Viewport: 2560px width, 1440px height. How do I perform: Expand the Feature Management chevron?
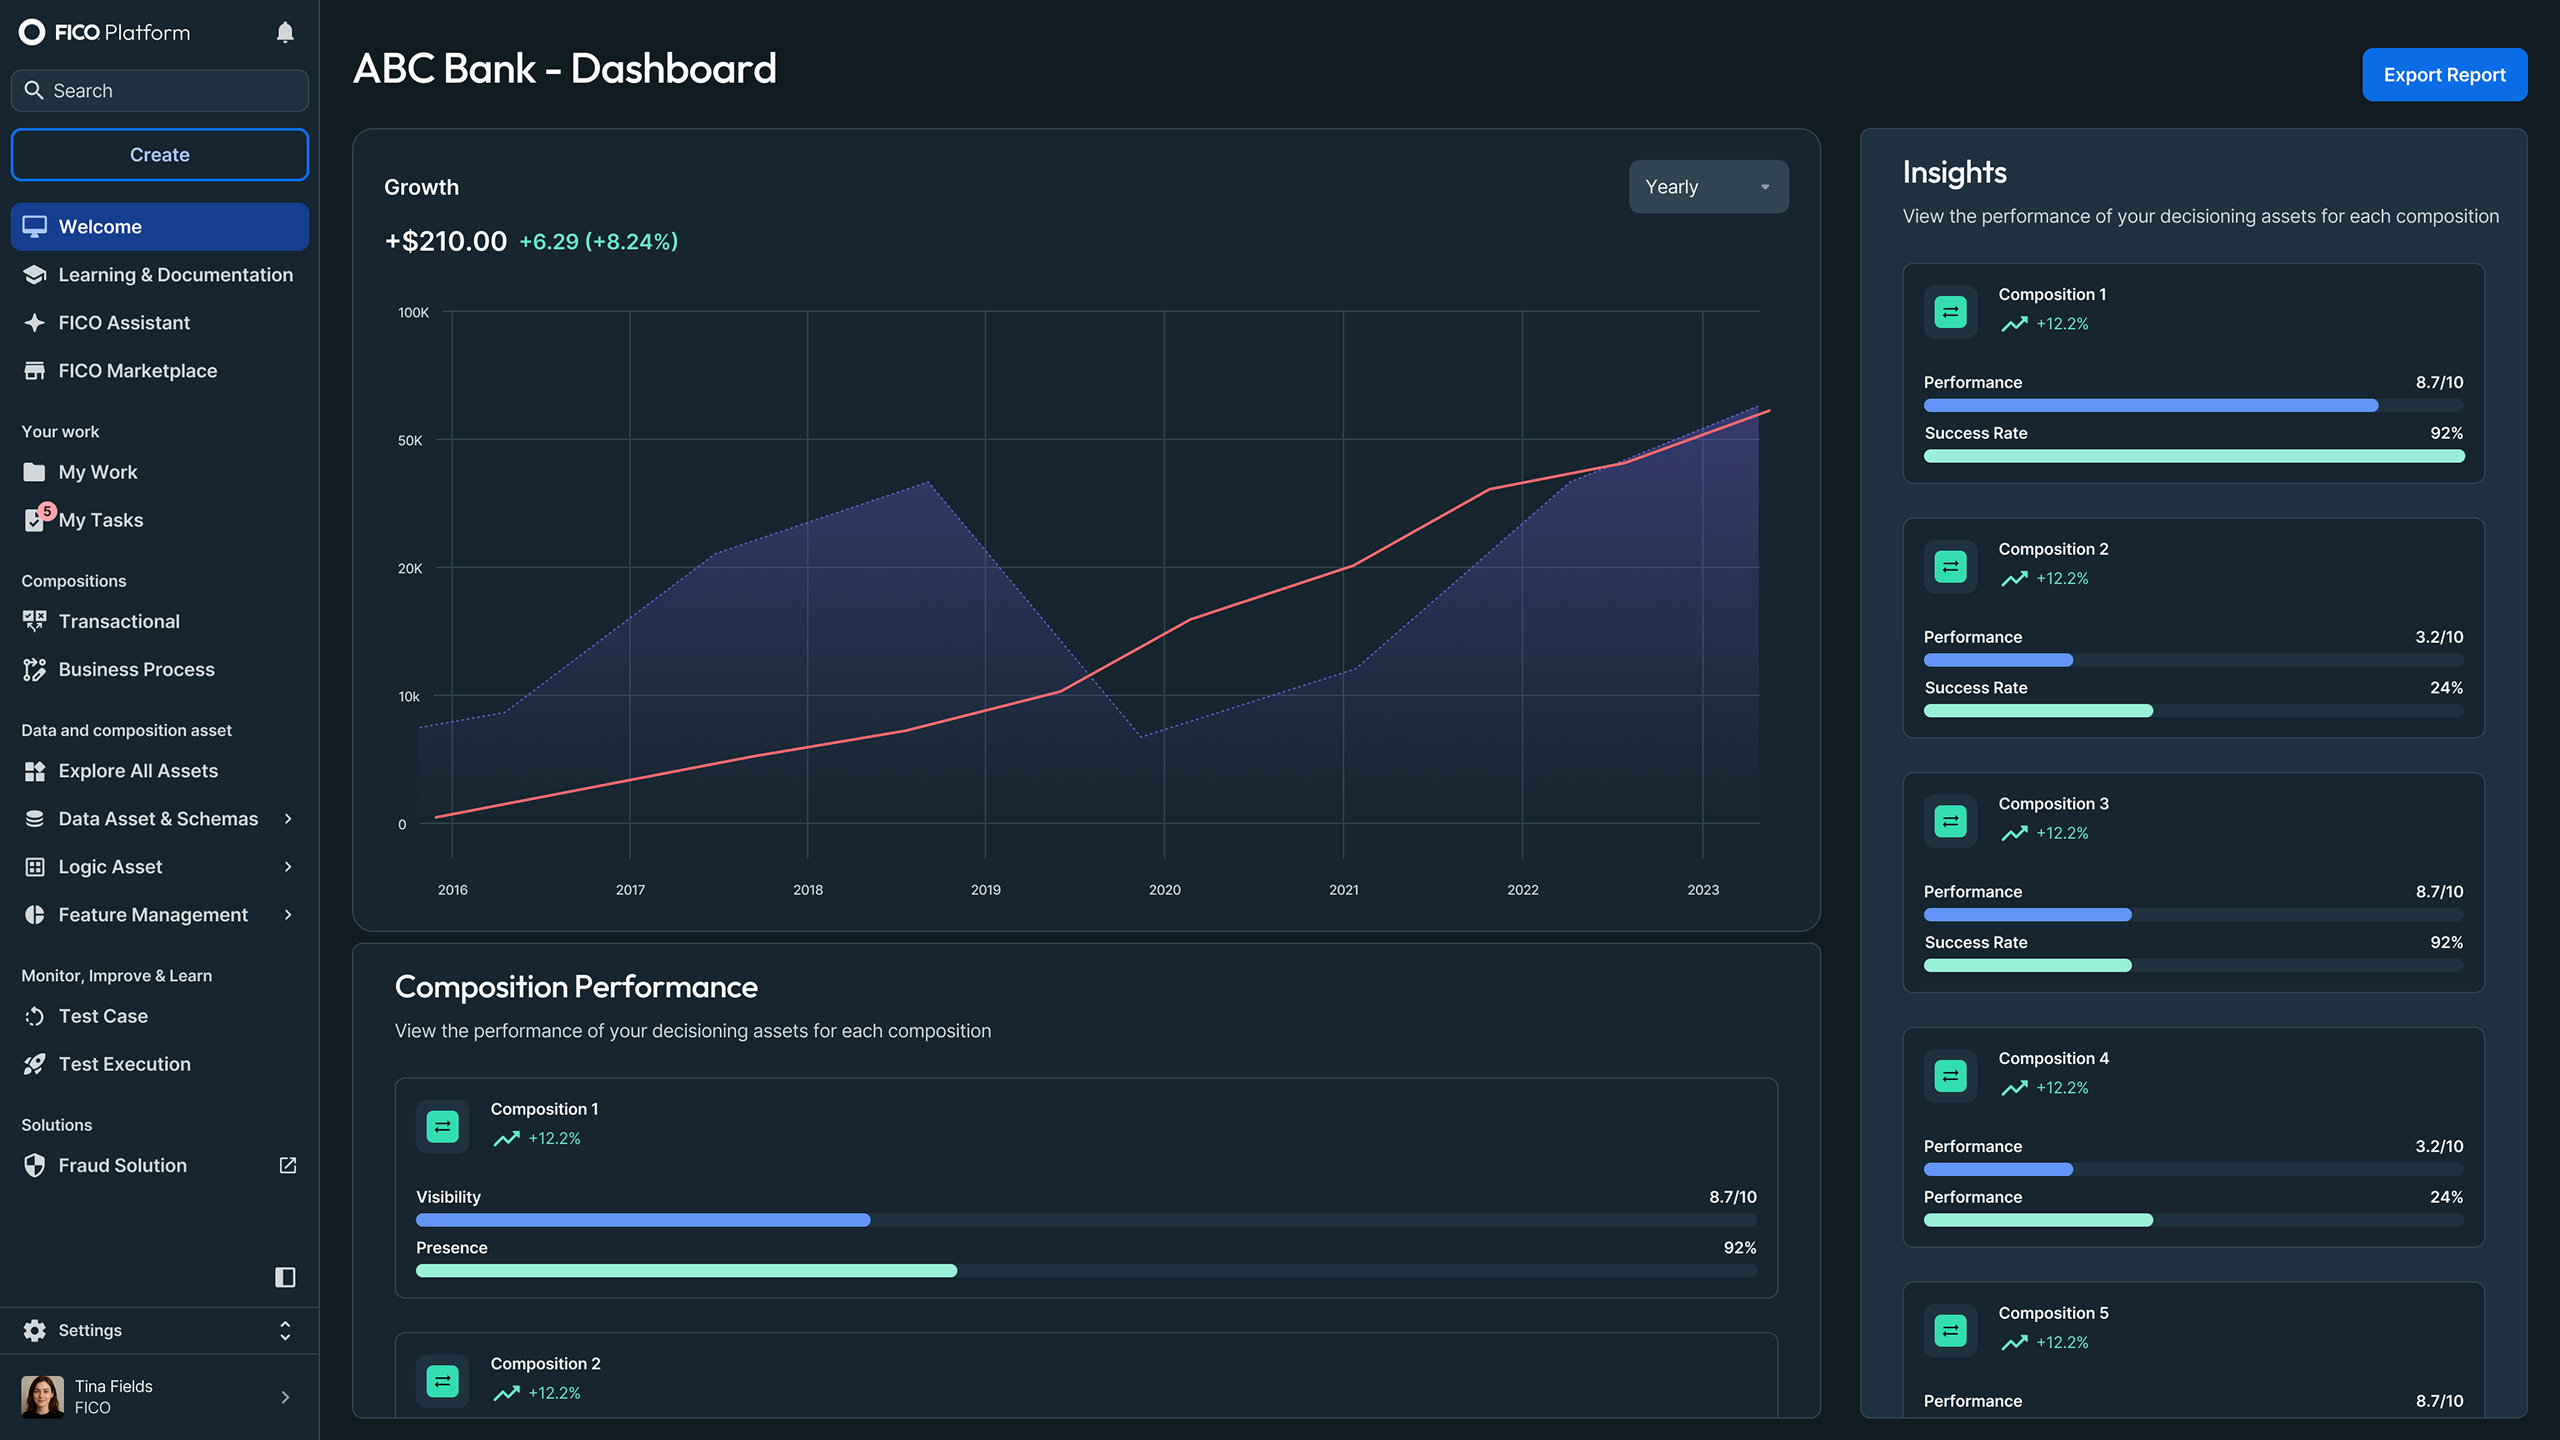tap(288, 915)
